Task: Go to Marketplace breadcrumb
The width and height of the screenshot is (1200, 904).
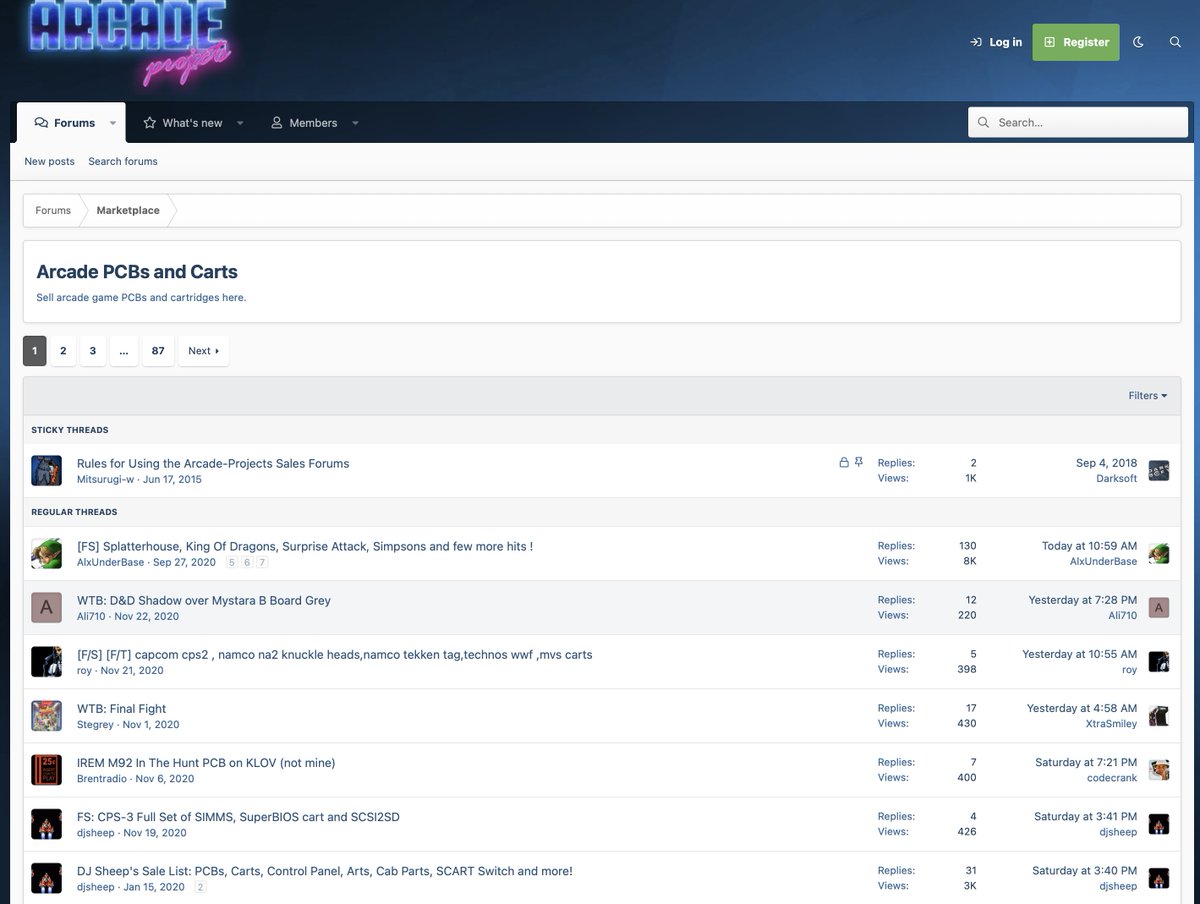Action: tap(128, 210)
